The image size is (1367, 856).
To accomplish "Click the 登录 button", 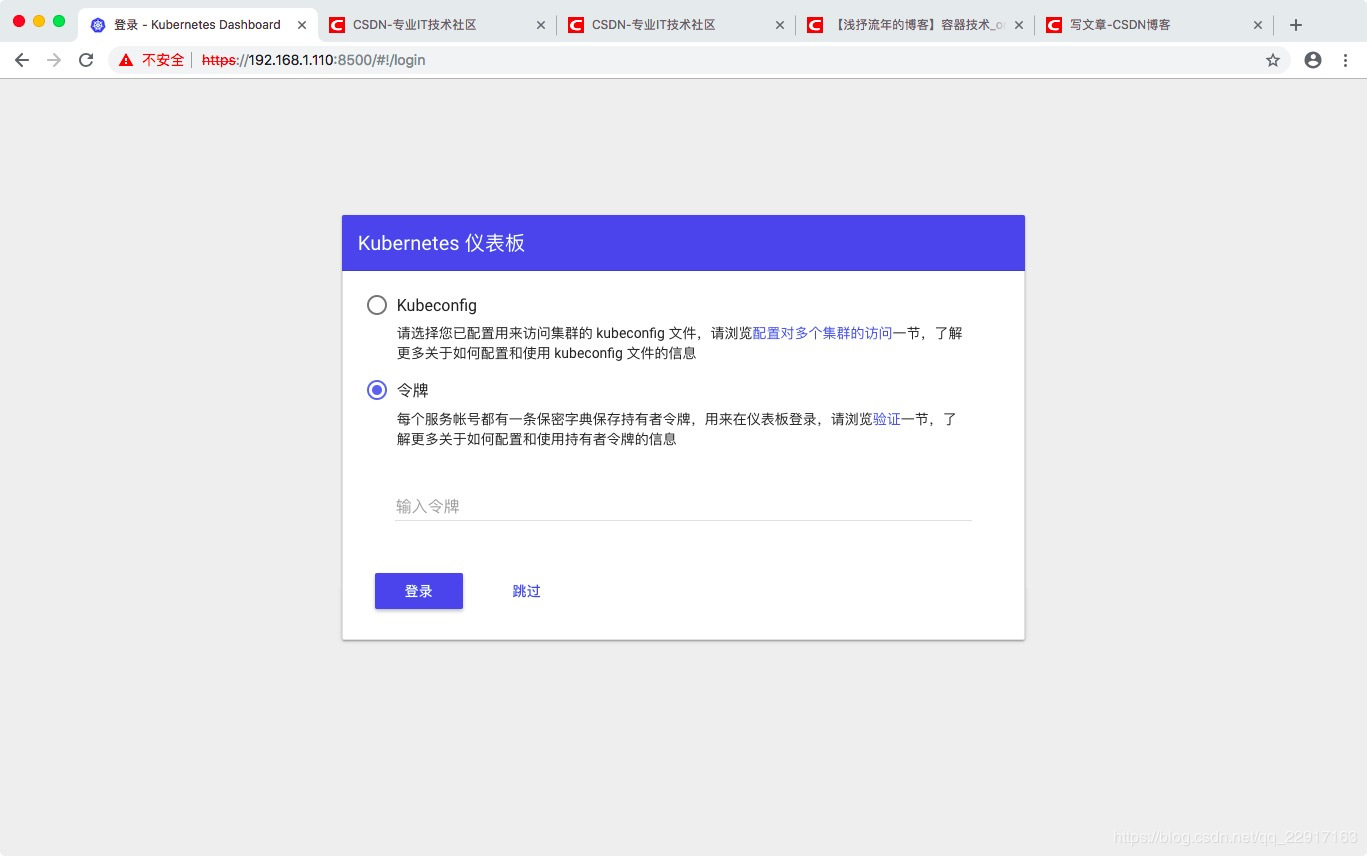I will (x=419, y=591).
